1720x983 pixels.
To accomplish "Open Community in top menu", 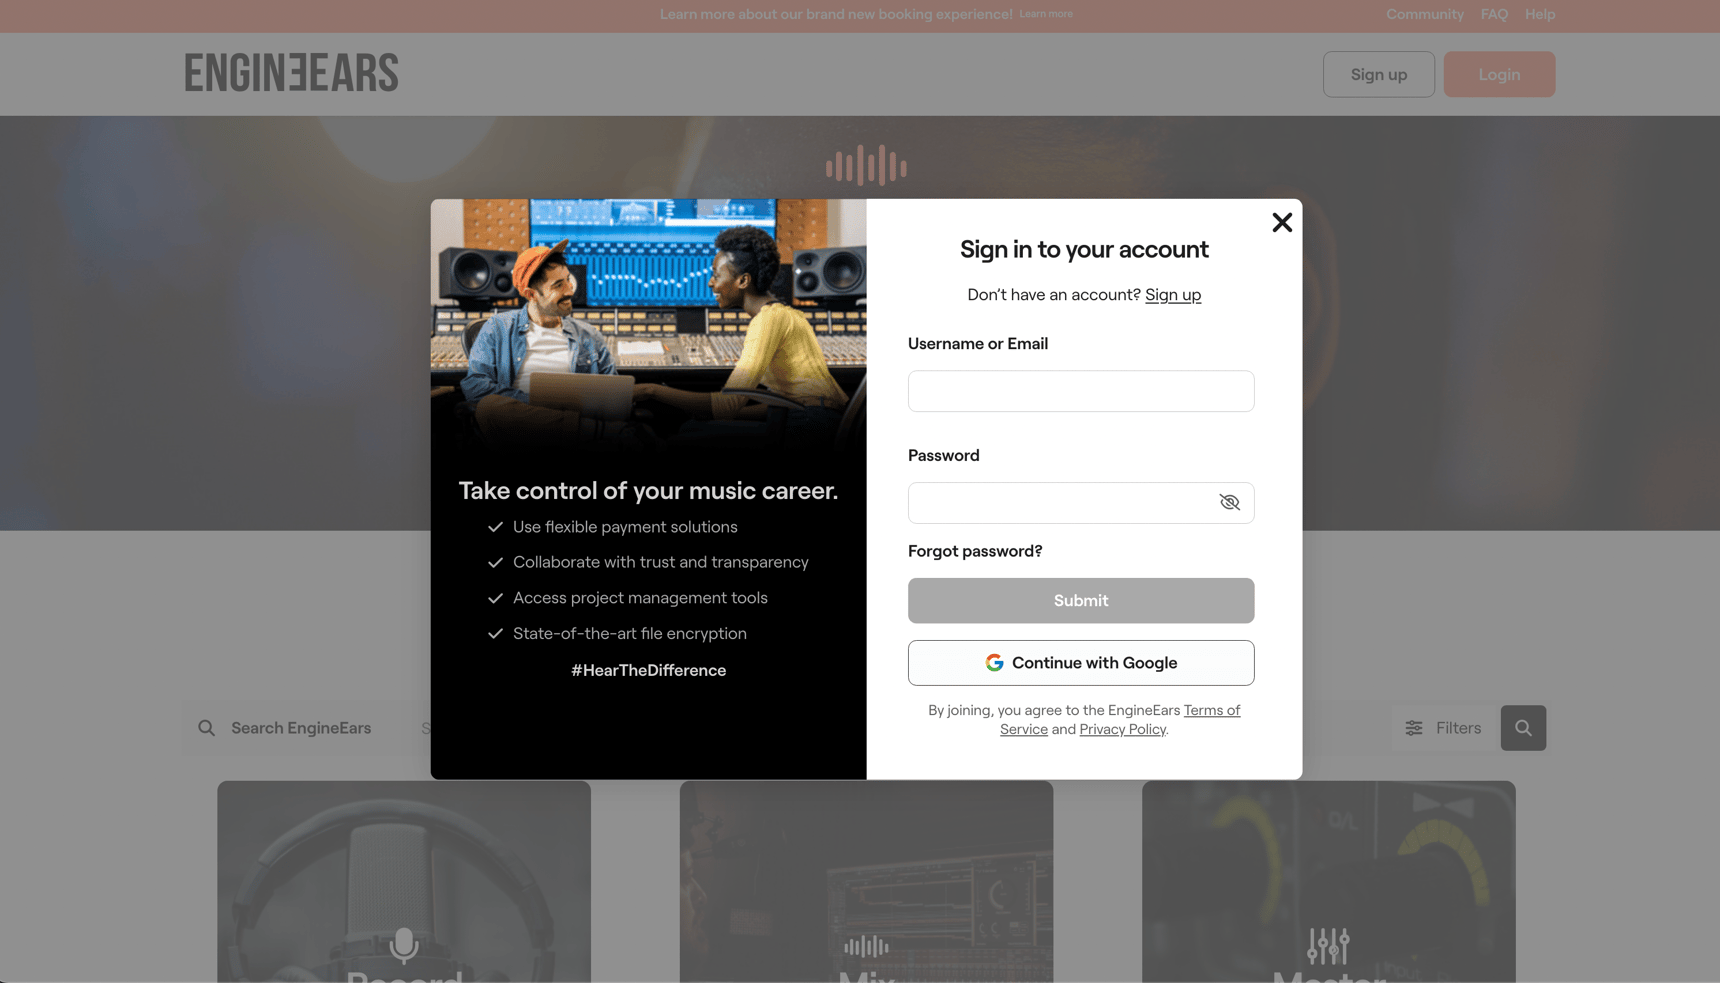I will 1424,14.
